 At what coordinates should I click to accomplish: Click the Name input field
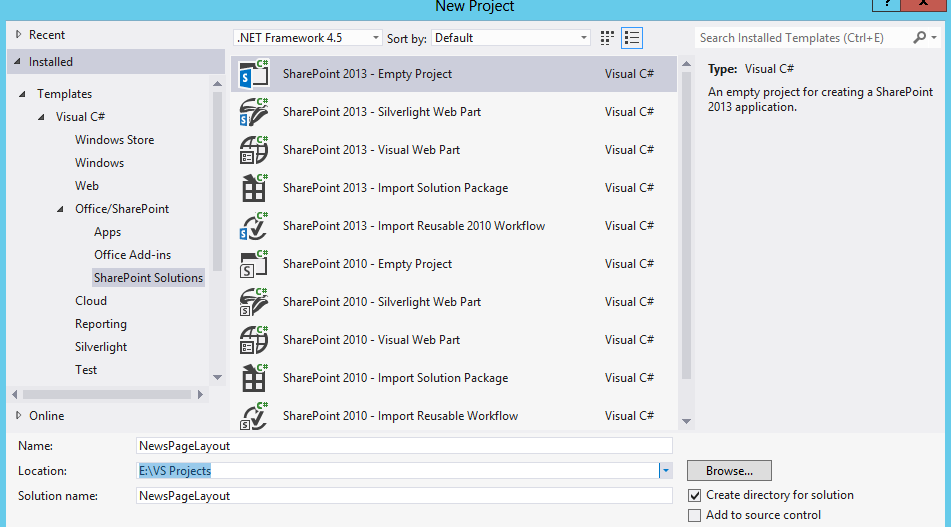[405, 446]
